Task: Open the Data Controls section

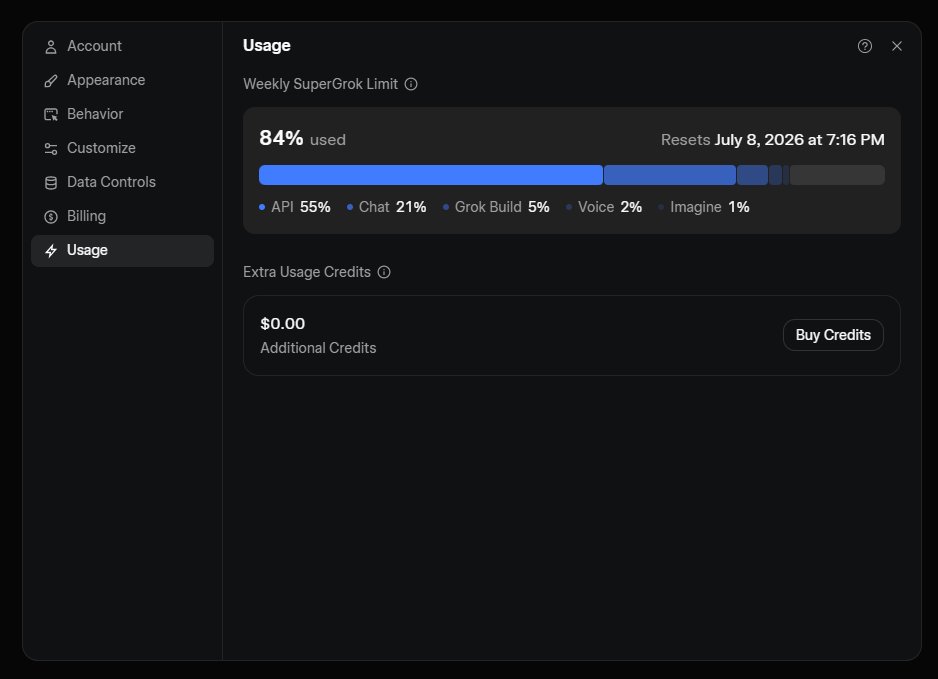Action: click(122, 182)
